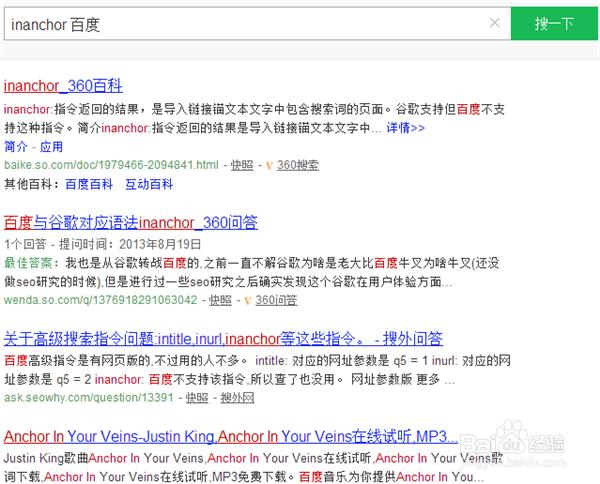600x484 pixels.
Task: Click the green 搜一下 search button
Action: point(554,23)
